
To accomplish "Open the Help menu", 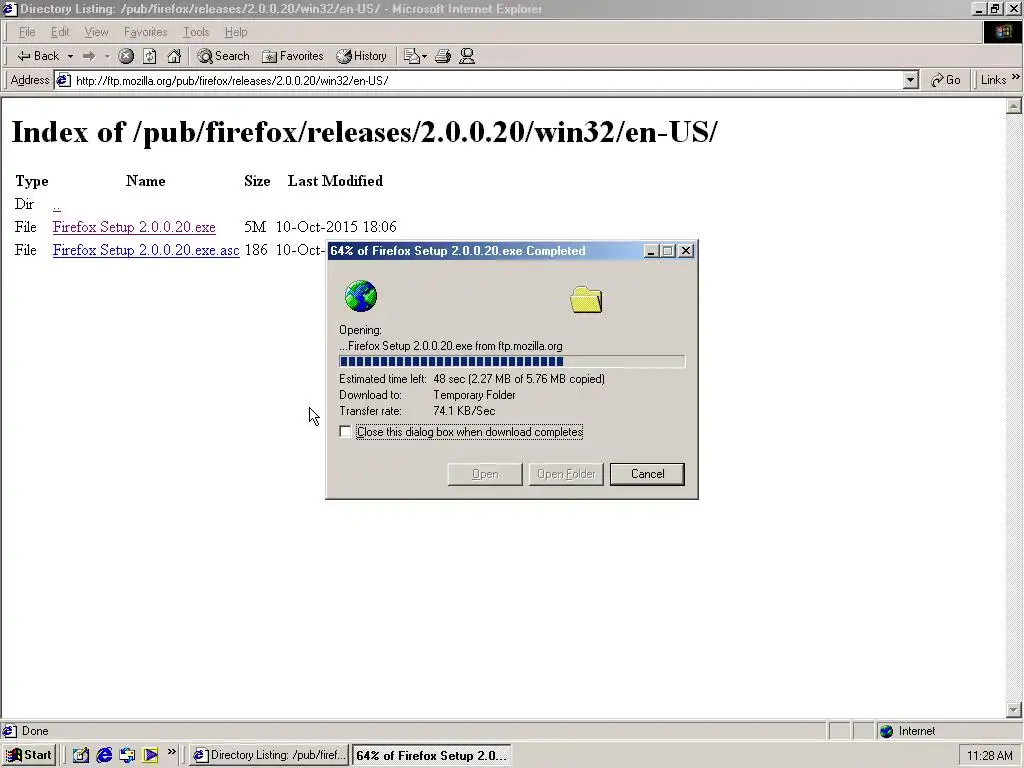I will click(x=236, y=32).
